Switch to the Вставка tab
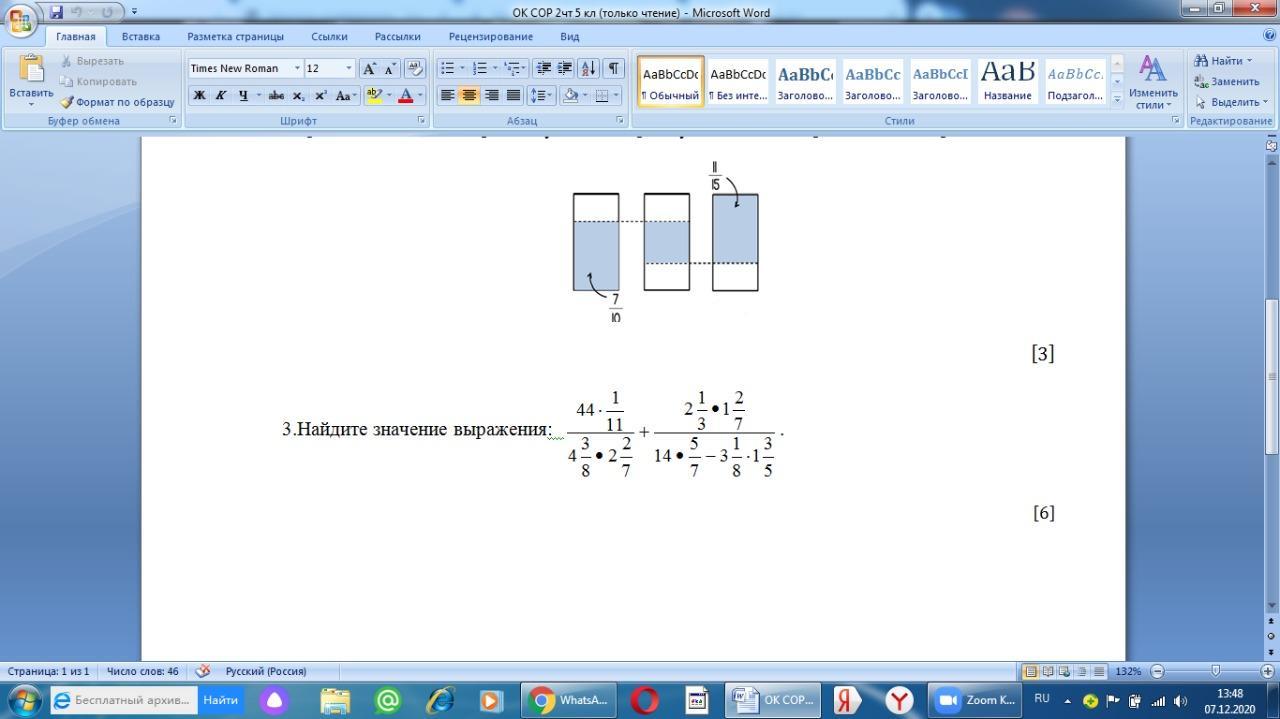Viewport: 1280px width, 719px height. tap(141, 36)
